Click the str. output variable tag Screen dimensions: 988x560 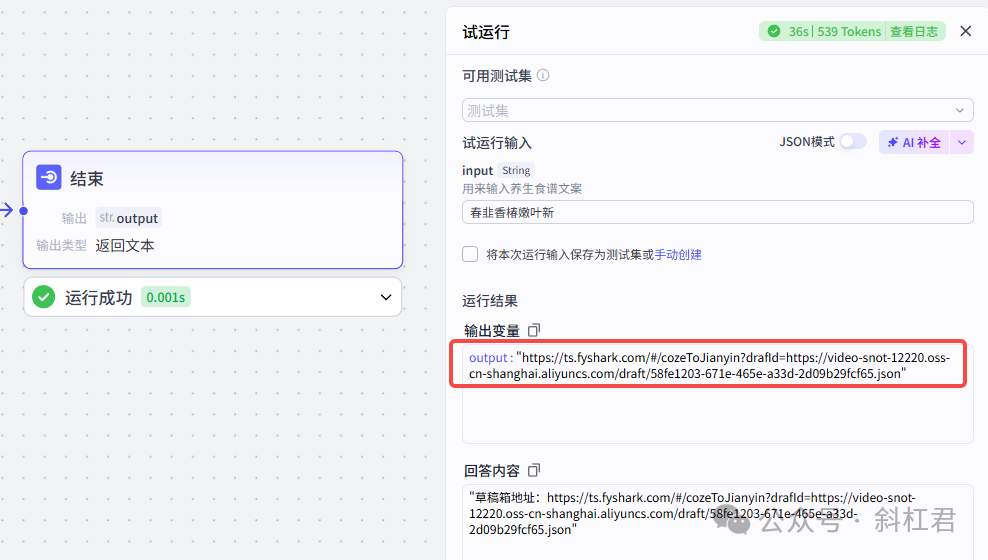coord(129,218)
